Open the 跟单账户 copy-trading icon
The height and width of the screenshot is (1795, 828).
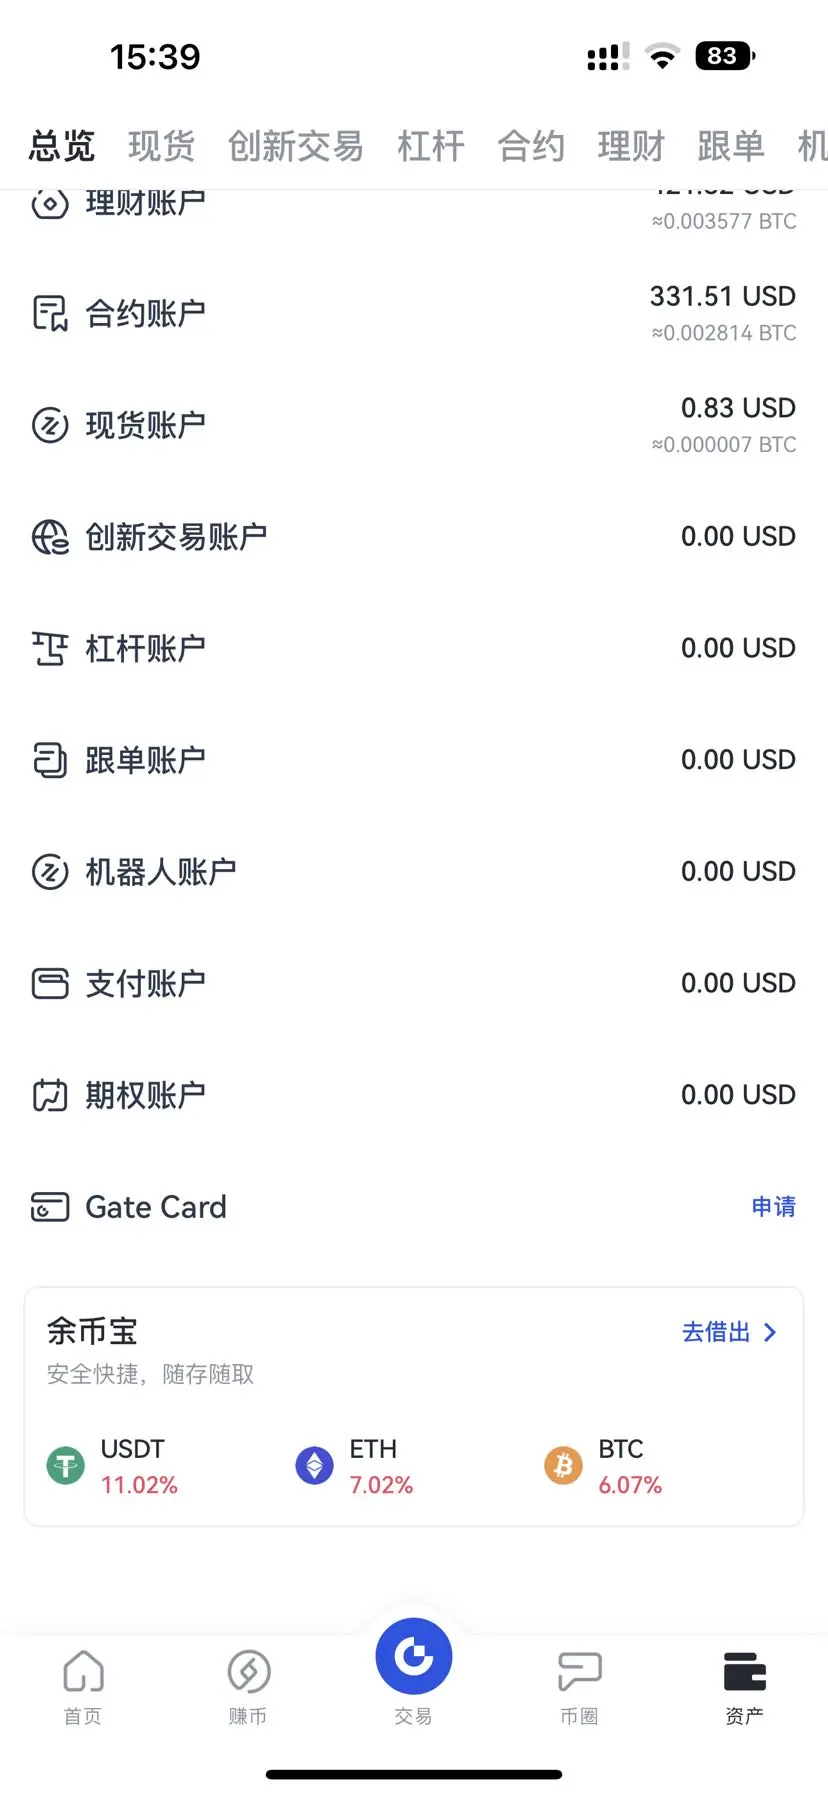[50, 760]
